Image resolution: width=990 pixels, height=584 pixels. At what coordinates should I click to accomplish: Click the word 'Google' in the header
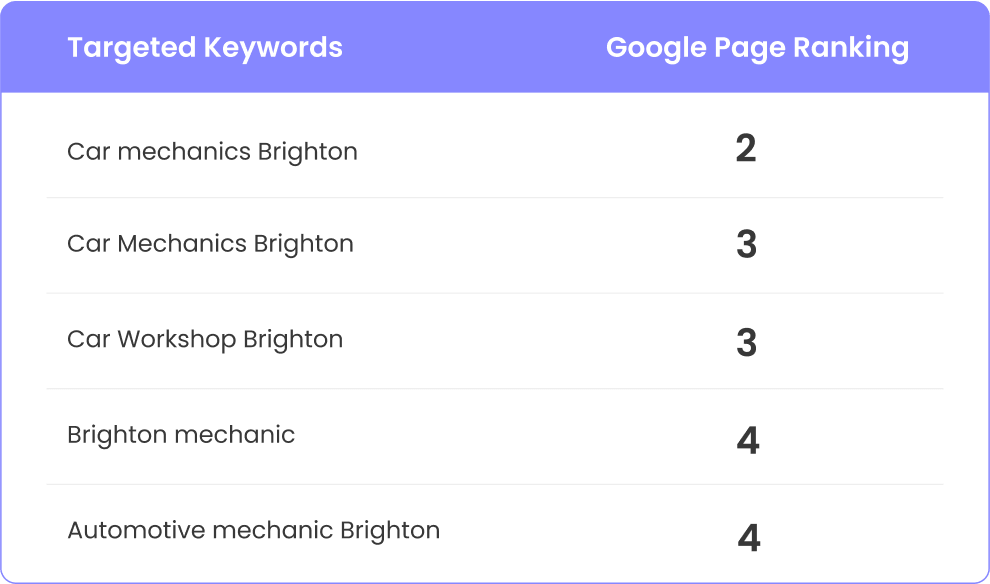click(656, 48)
